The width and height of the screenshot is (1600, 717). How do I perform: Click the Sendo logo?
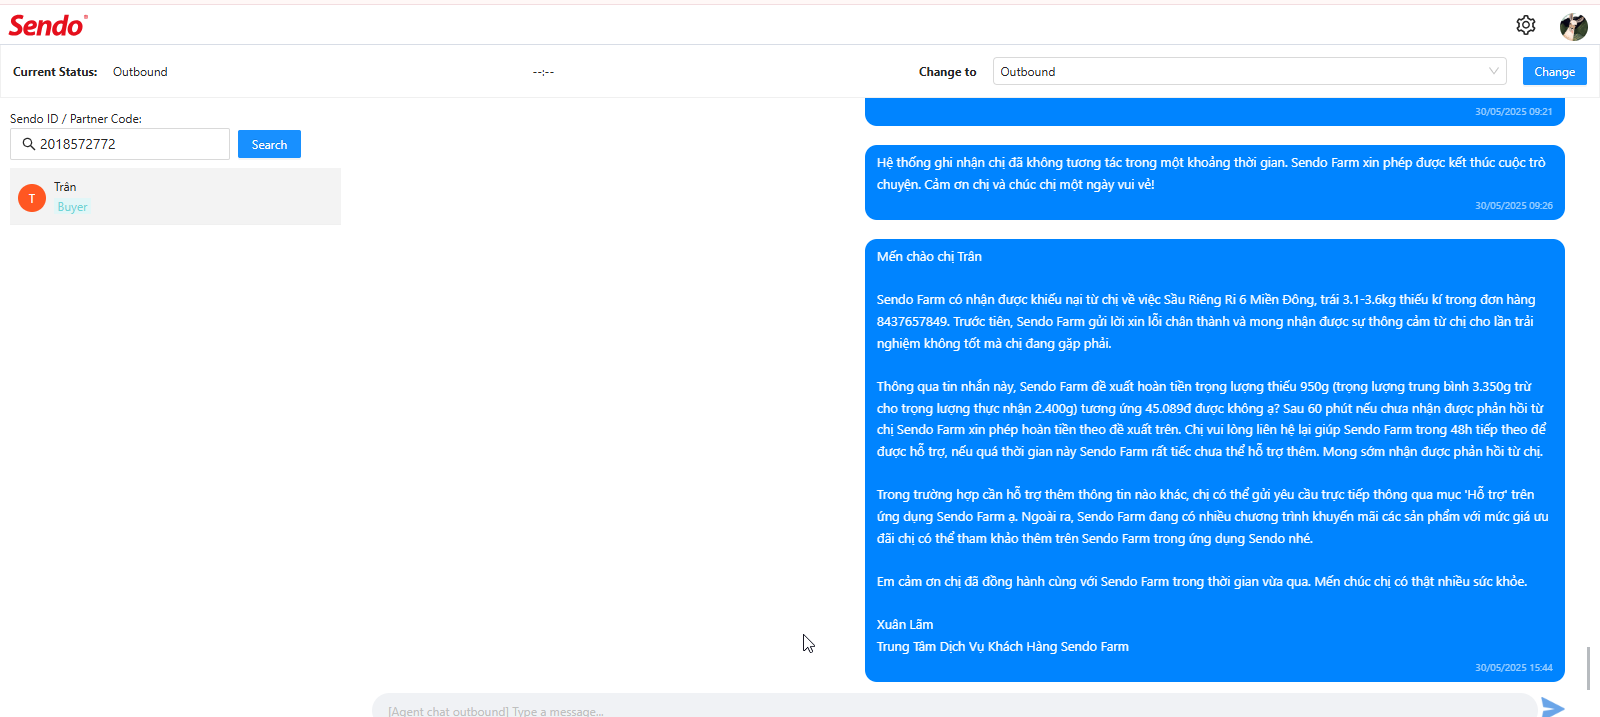coord(48,26)
